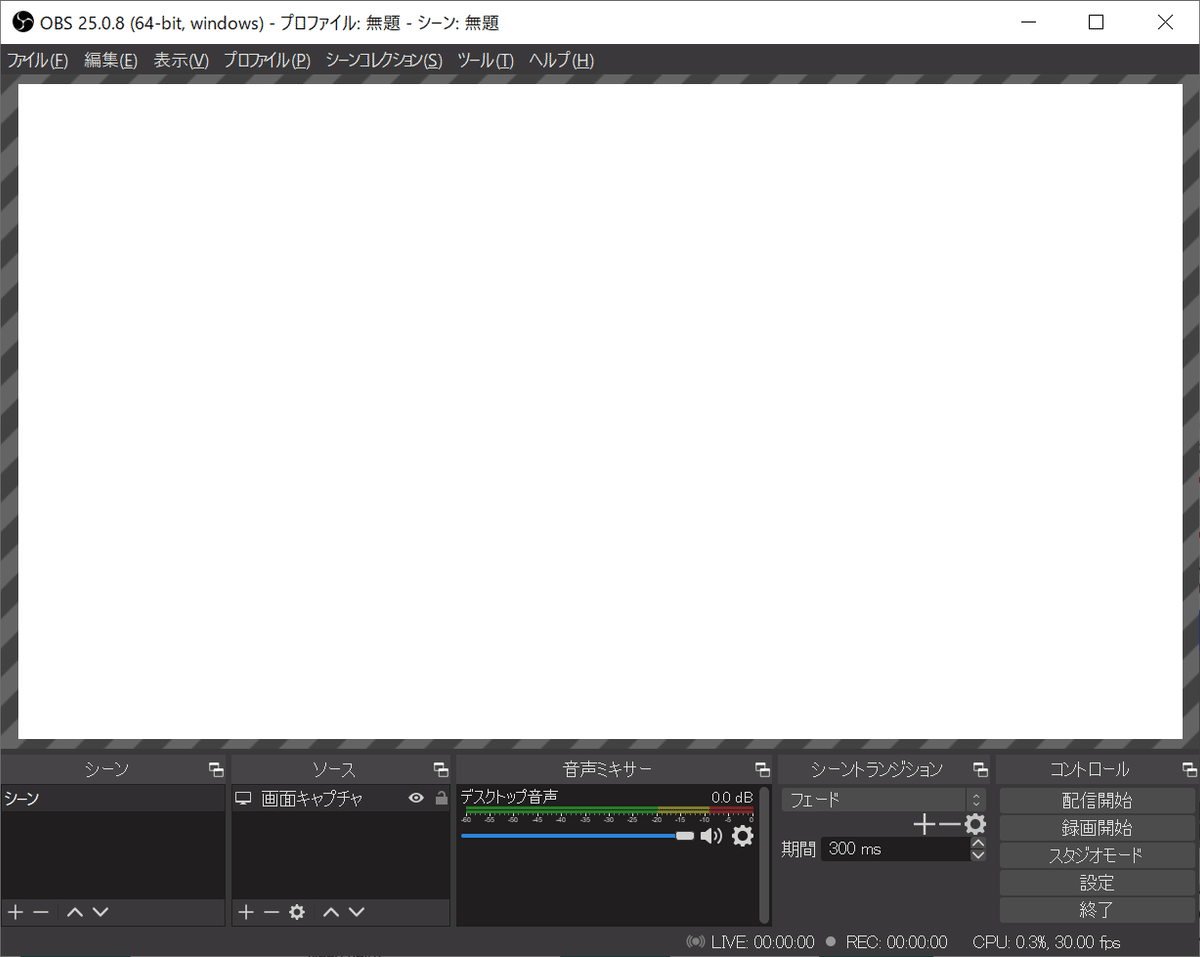Adjust デスクトップ音声 volume slider
The image size is (1200, 957).
[577, 835]
